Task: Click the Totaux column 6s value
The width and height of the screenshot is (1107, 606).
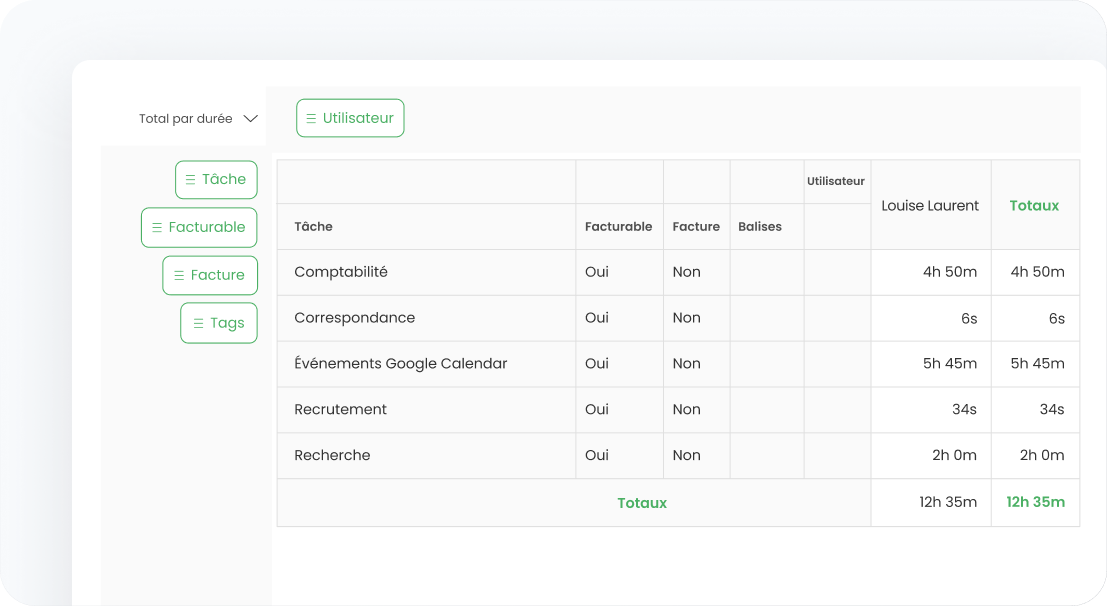Action: click(x=1056, y=319)
